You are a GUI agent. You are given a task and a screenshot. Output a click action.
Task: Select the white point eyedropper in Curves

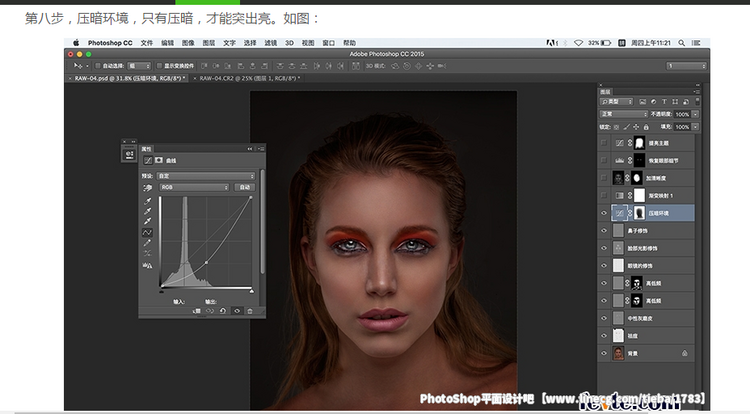click(x=148, y=220)
